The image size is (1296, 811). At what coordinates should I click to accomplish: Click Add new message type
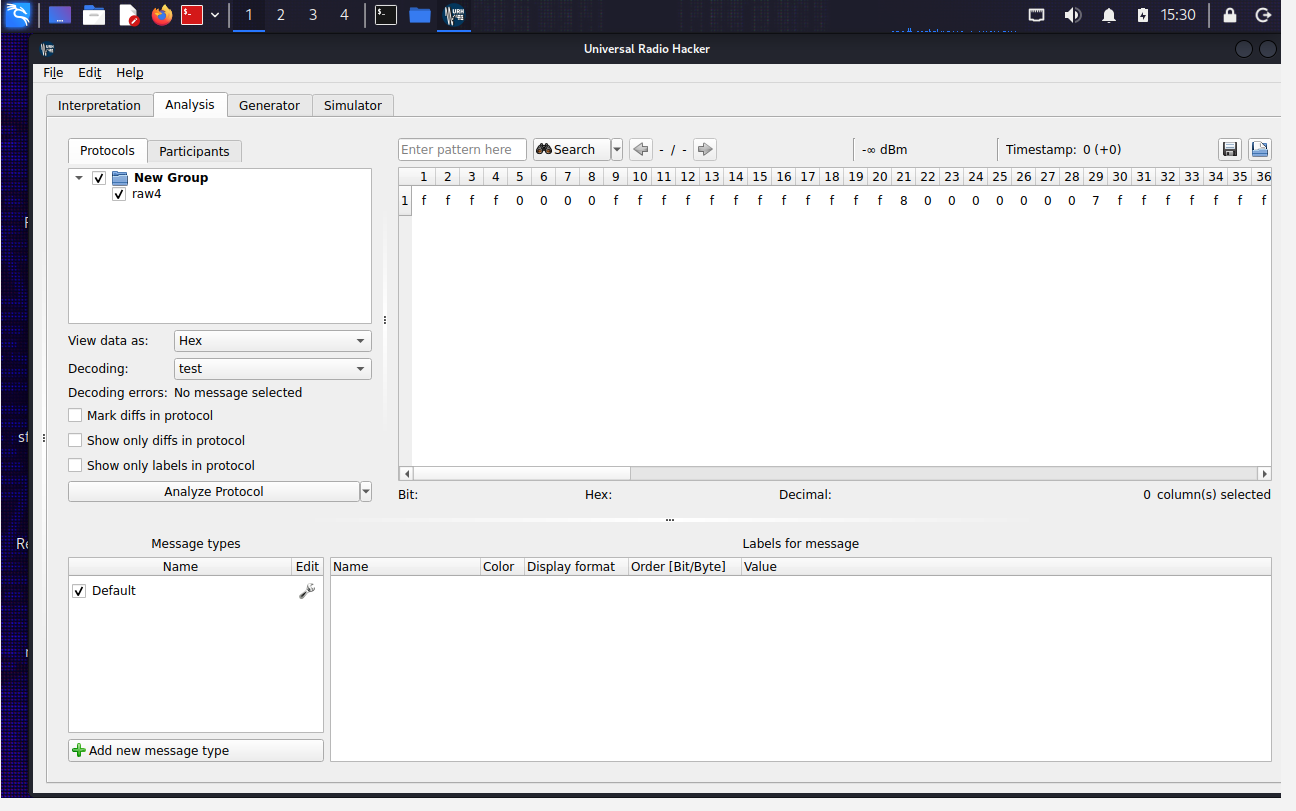196,750
